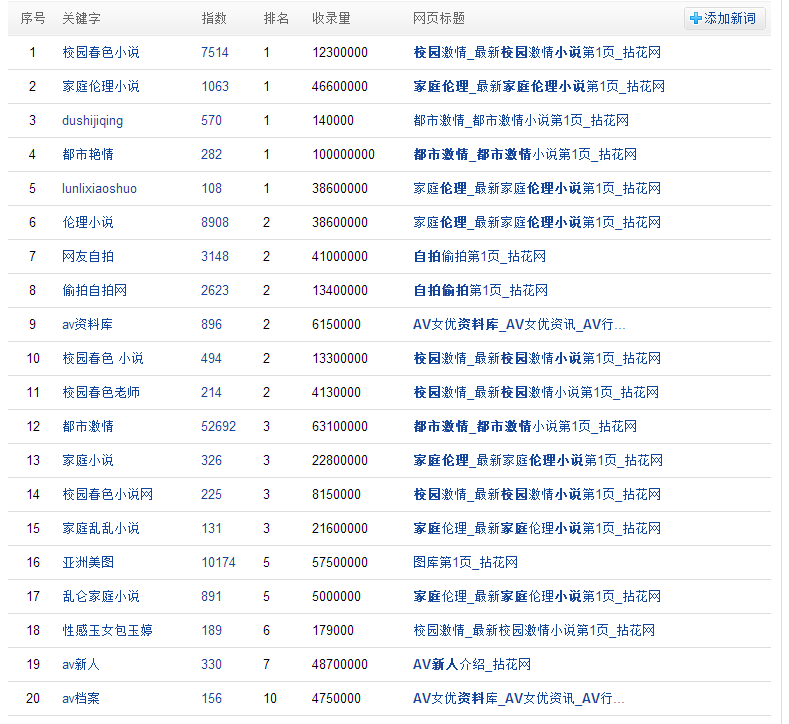This screenshot has width=789, height=724.
Task: Click the 添加新词 button
Action: (x=724, y=19)
